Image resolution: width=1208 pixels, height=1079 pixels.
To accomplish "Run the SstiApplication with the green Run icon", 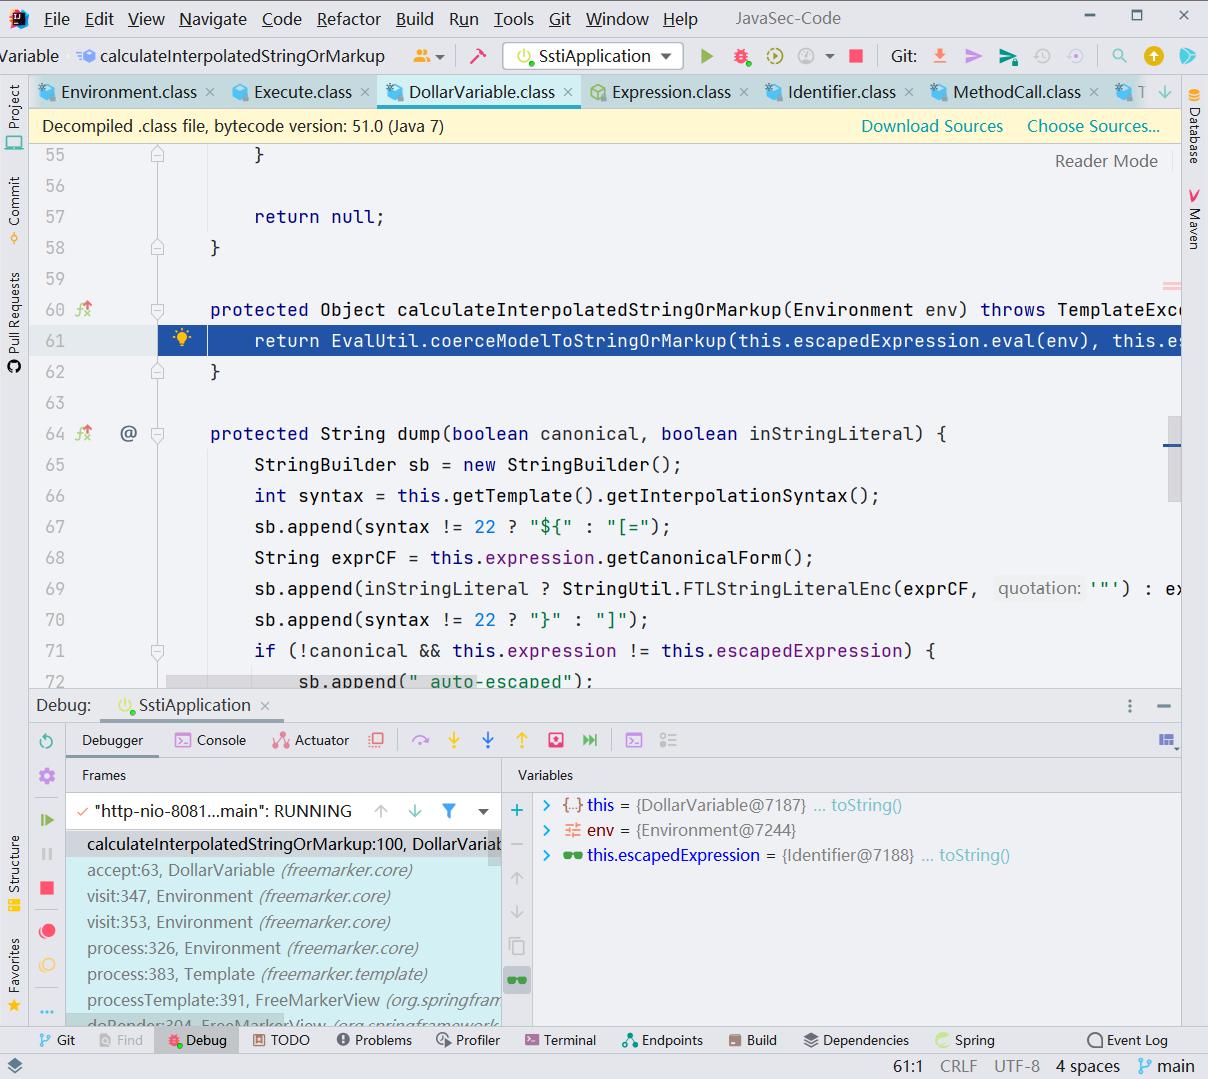I will [707, 57].
